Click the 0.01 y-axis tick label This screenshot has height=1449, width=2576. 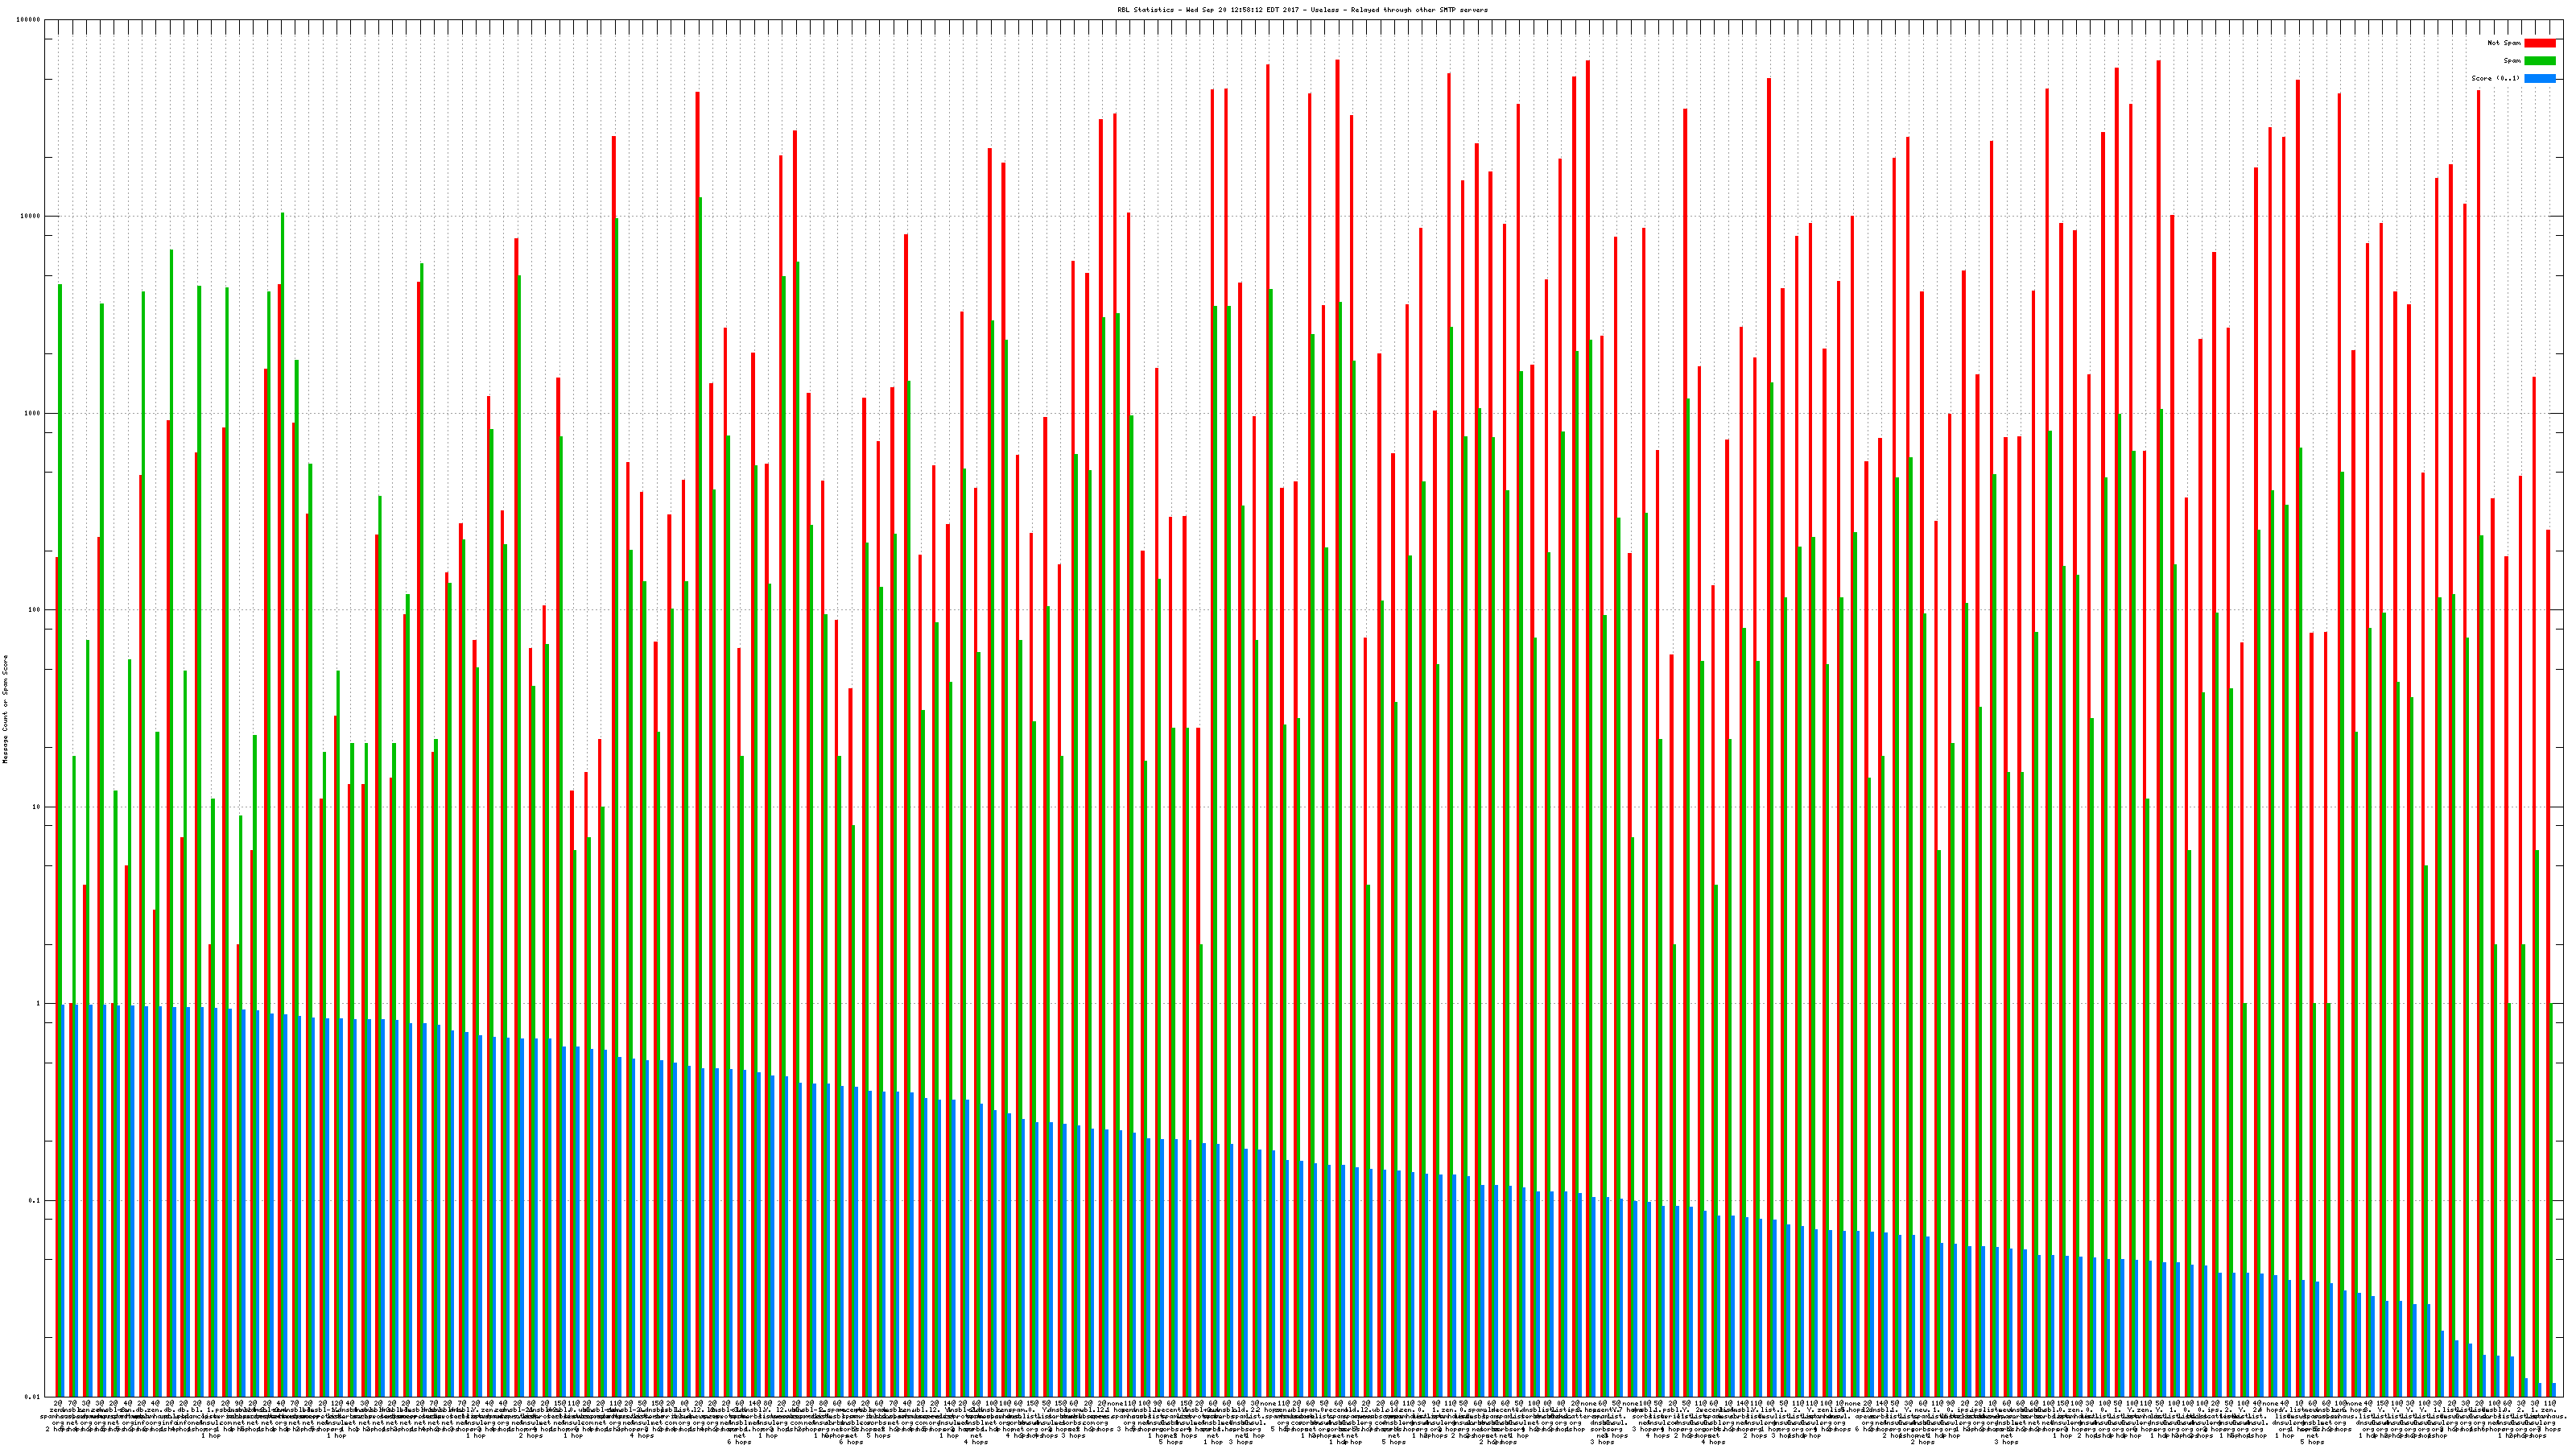click(x=33, y=1397)
